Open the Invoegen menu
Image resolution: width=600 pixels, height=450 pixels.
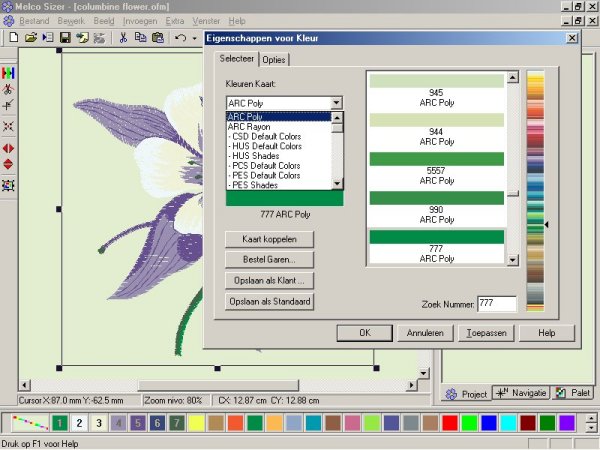point(140,21)
